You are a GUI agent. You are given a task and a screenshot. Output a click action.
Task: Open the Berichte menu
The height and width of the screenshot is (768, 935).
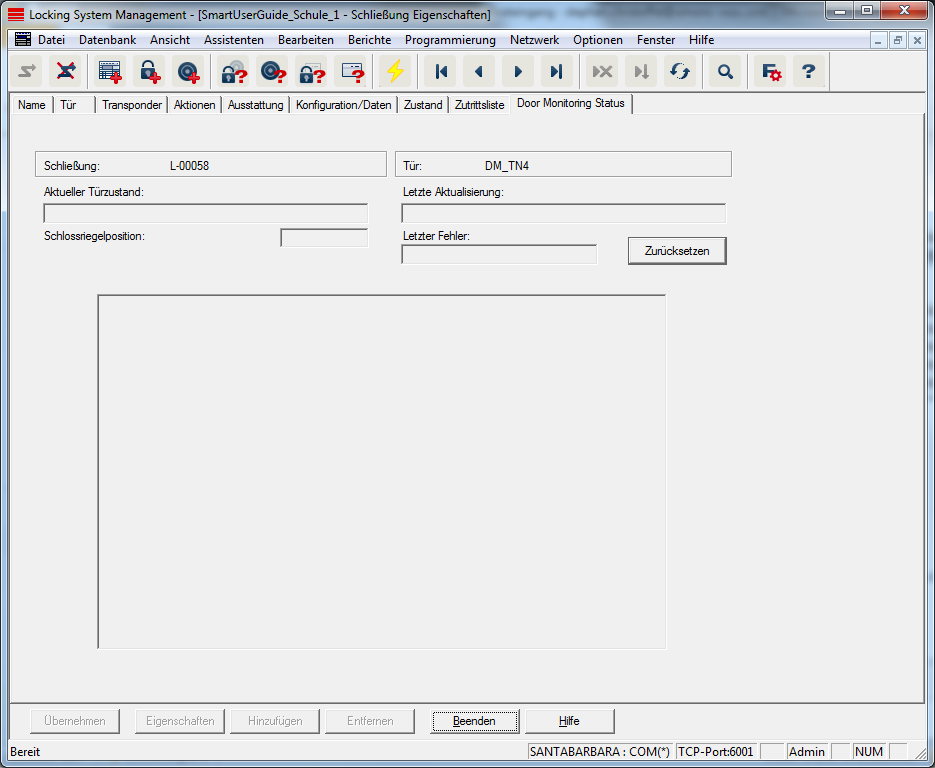(369, 40)
